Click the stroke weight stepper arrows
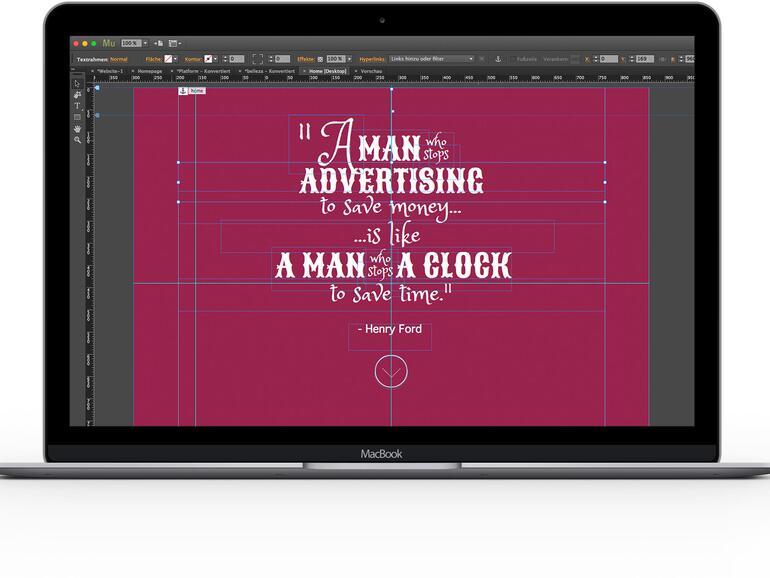 [x=225, y=59]
